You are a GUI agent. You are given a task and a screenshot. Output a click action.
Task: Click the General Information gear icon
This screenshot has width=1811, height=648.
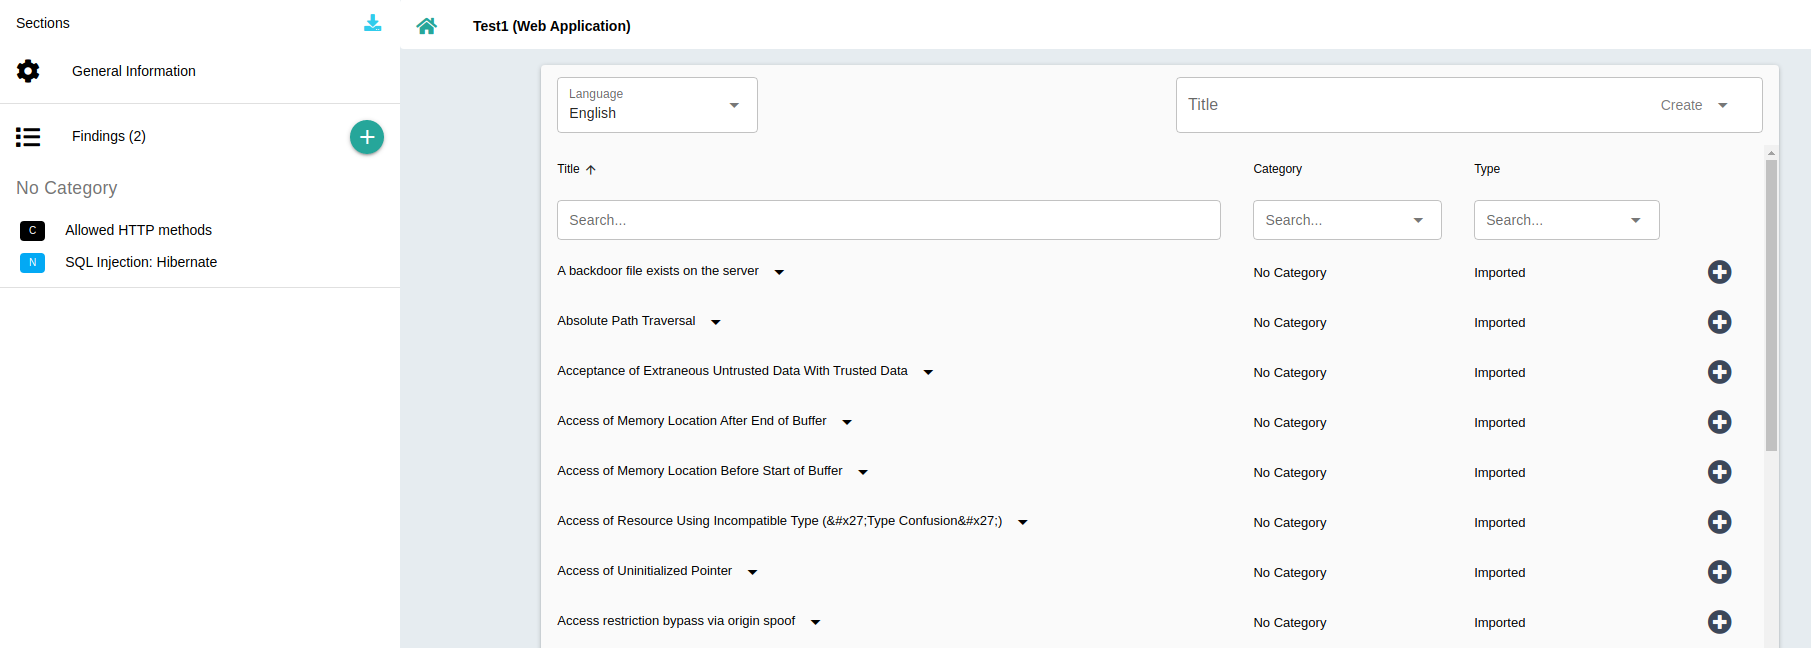[28, 71]
